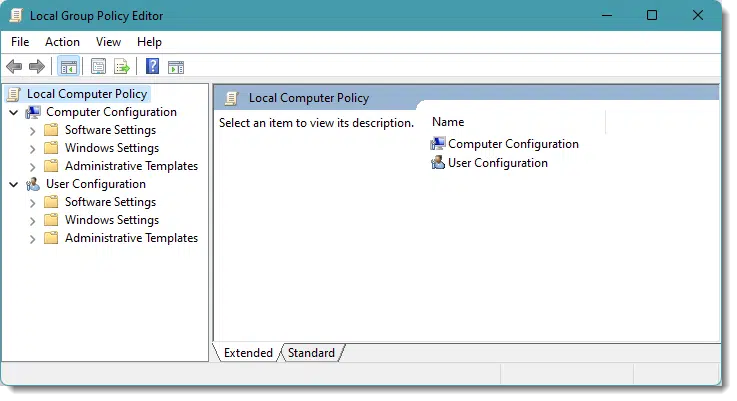This screenshot has height=401, width=737.
Task: Switch to the Standard tab
Action: click(x=311, y=353)
